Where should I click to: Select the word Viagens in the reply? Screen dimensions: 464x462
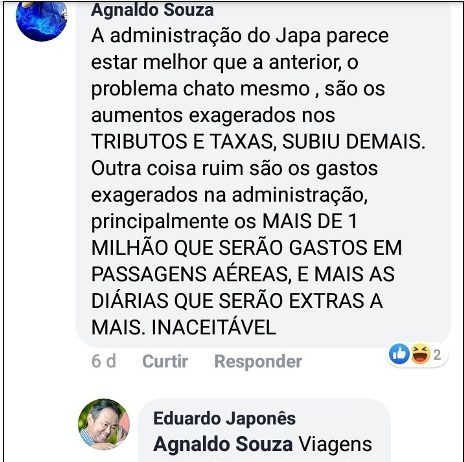click(x=335, y=445)
